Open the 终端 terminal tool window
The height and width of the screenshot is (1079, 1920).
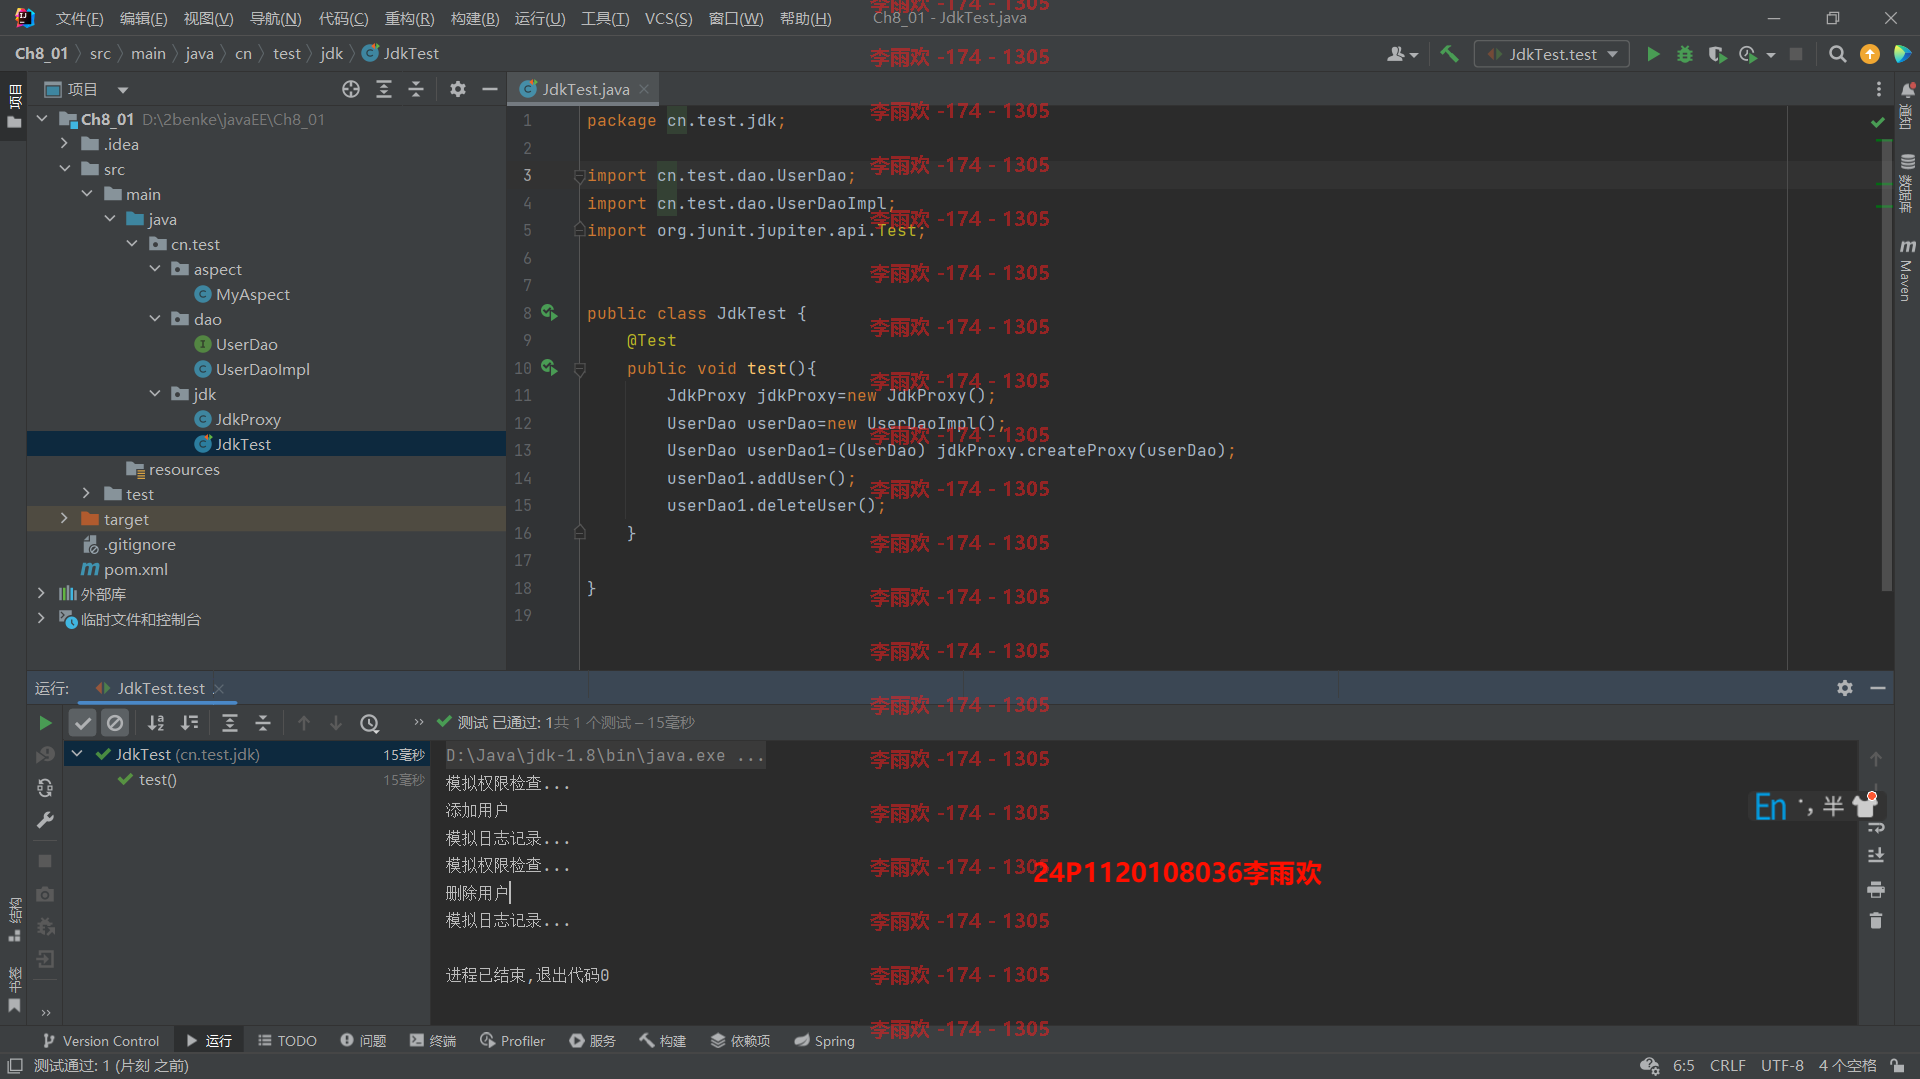(432, 1041)
